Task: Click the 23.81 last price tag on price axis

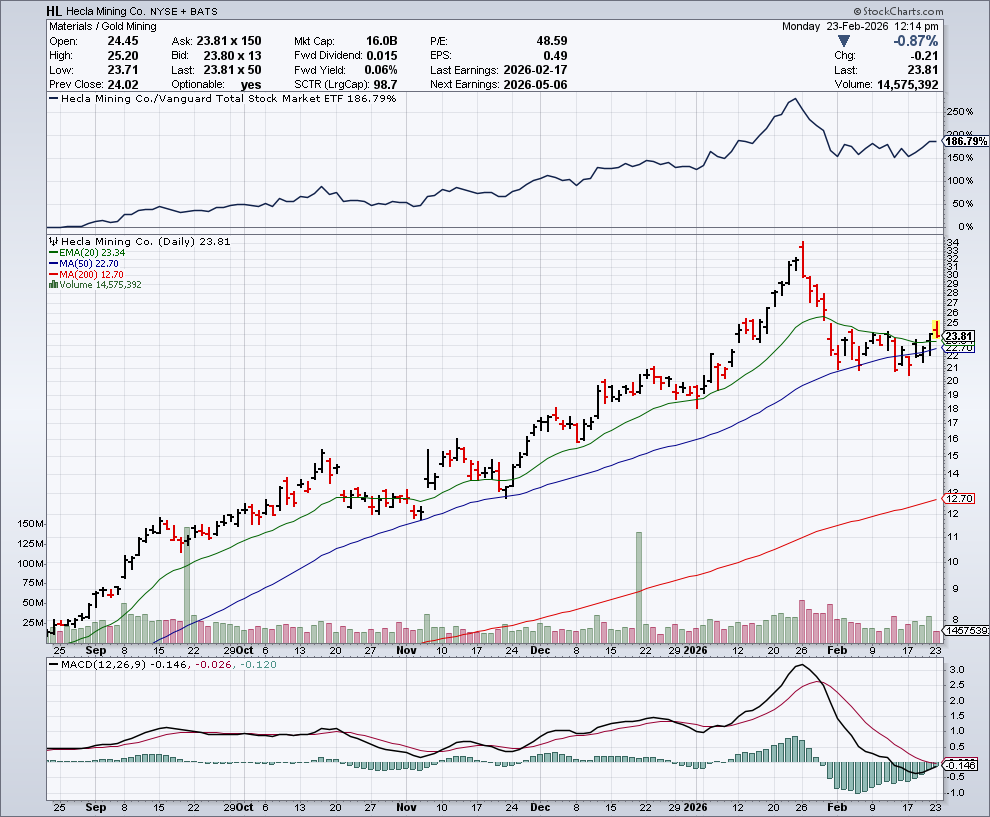Action: [x=960, y=336]
